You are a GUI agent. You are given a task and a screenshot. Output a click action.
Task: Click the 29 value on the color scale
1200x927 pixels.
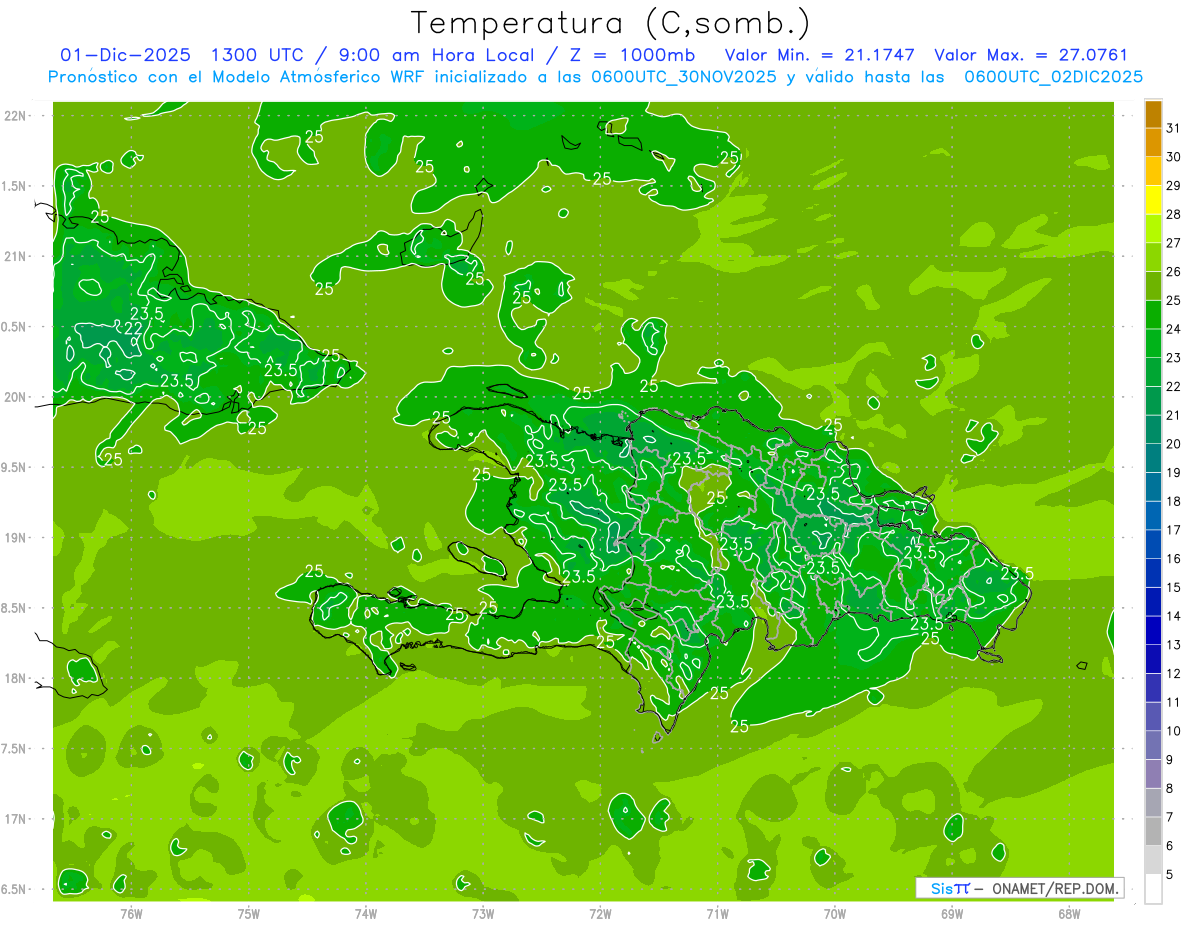click(1174, 185)
